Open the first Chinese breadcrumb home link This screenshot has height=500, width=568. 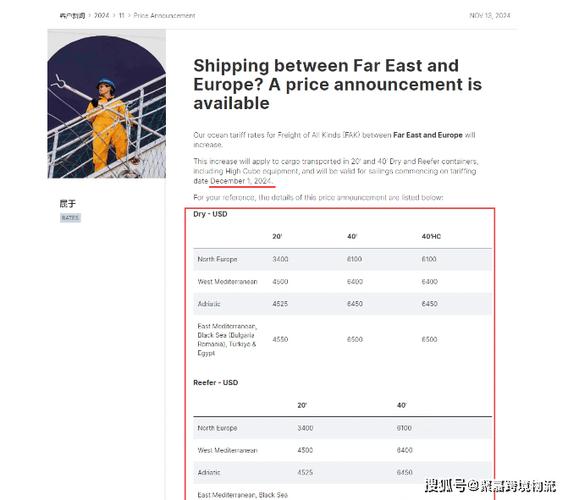(x=72, y=16)
